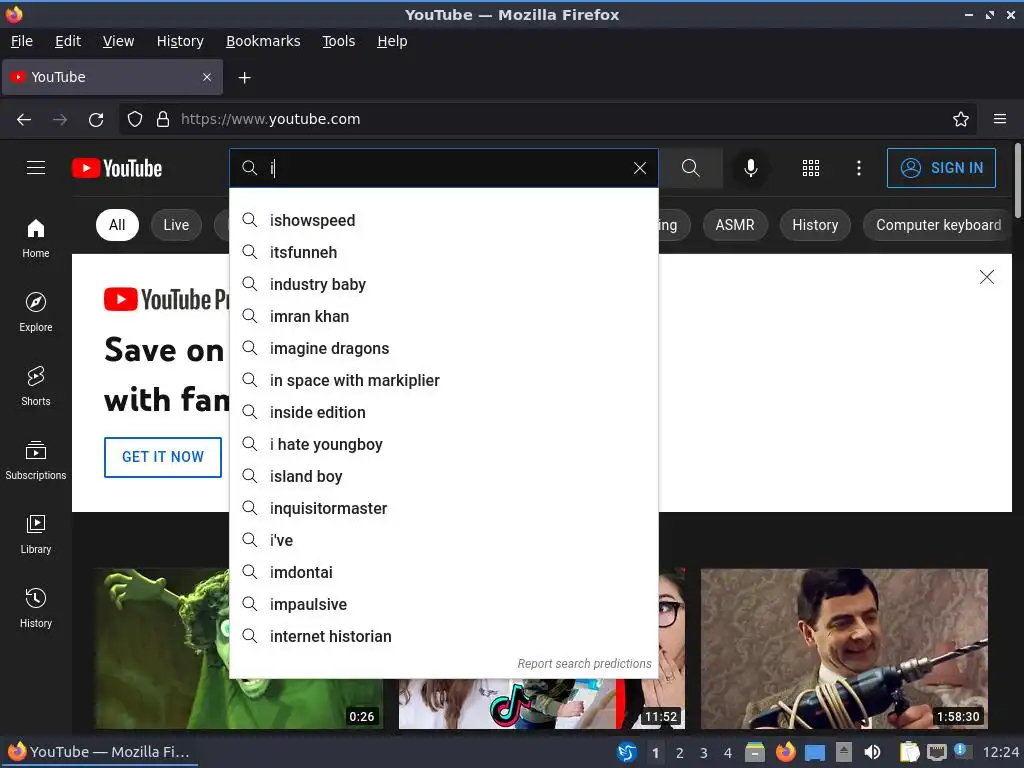Switch to workspace 2 in taskbar

coord(680,753)
